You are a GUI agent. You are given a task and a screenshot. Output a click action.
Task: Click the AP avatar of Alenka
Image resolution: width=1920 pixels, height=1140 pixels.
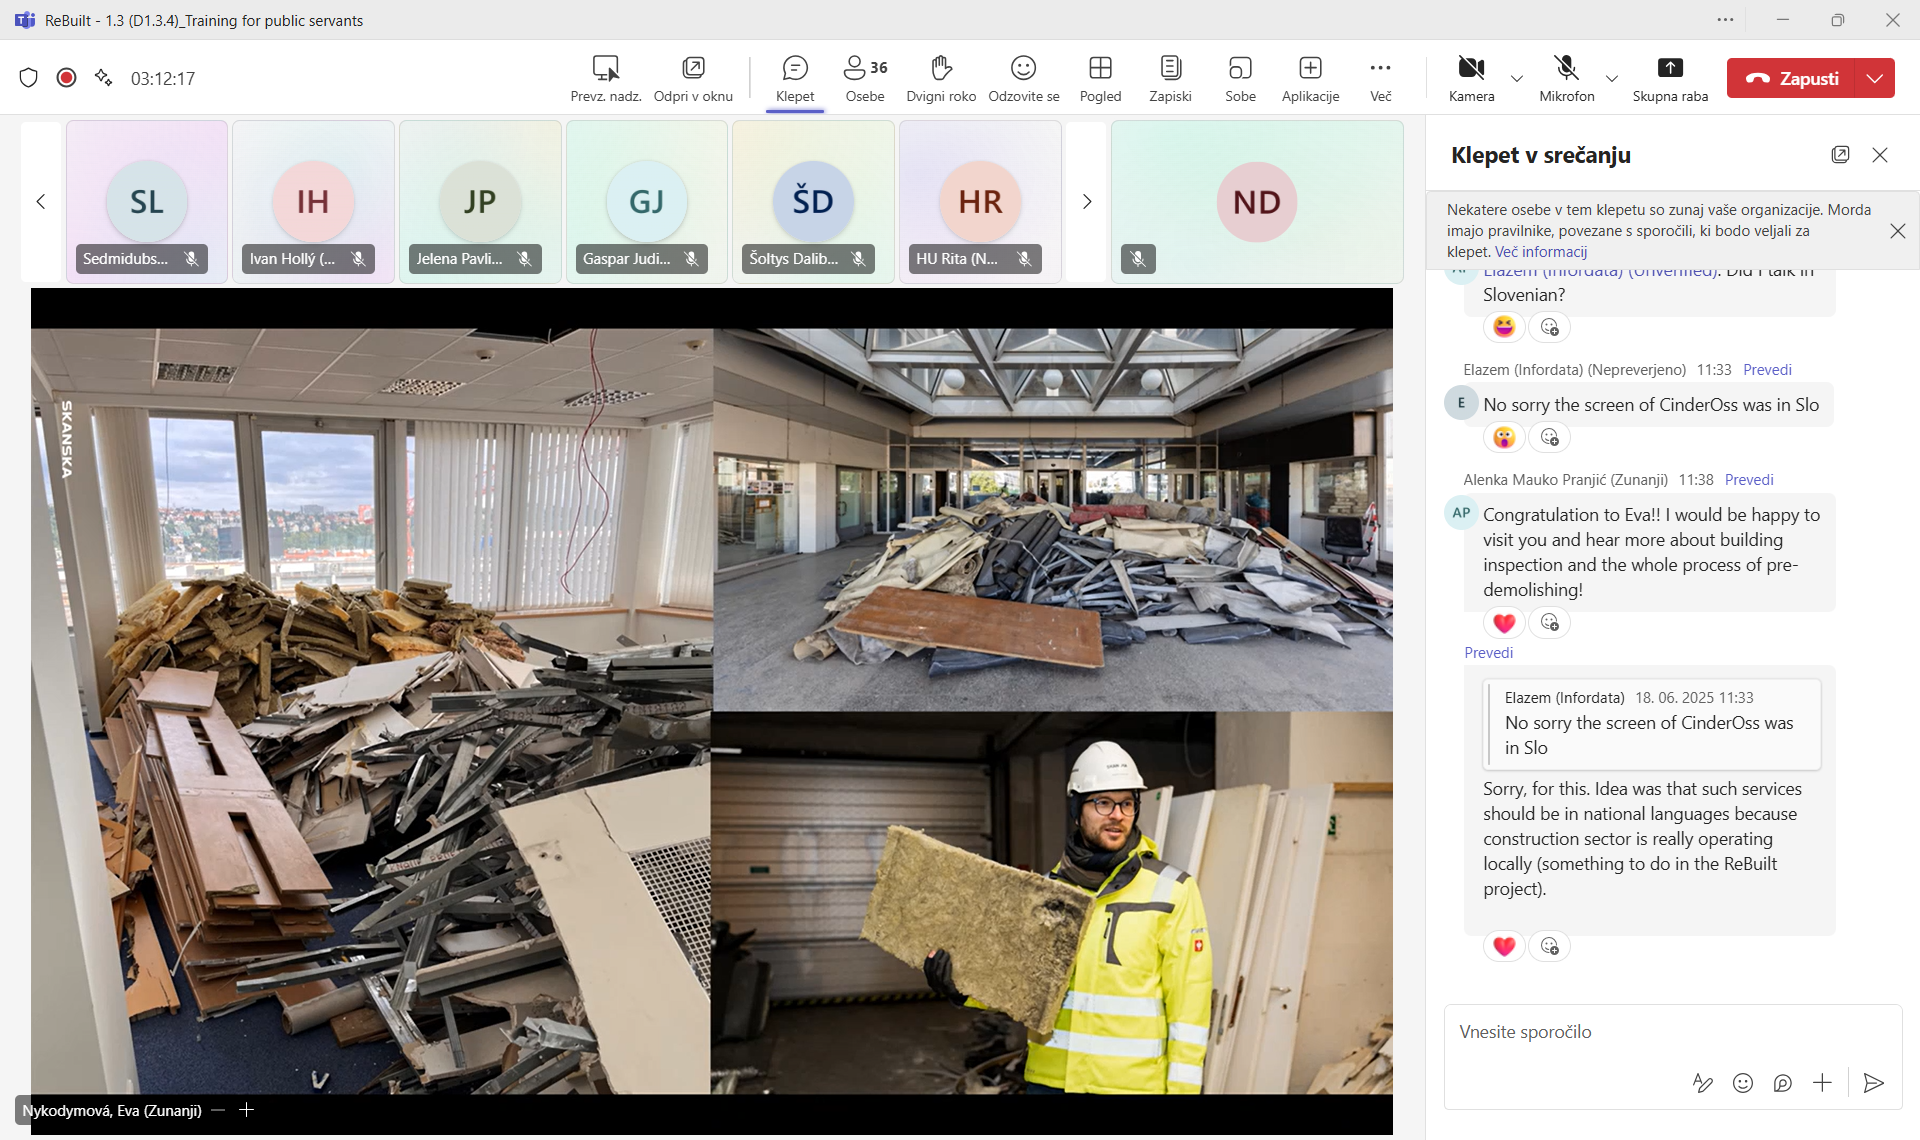click(x=1461, y=513)
